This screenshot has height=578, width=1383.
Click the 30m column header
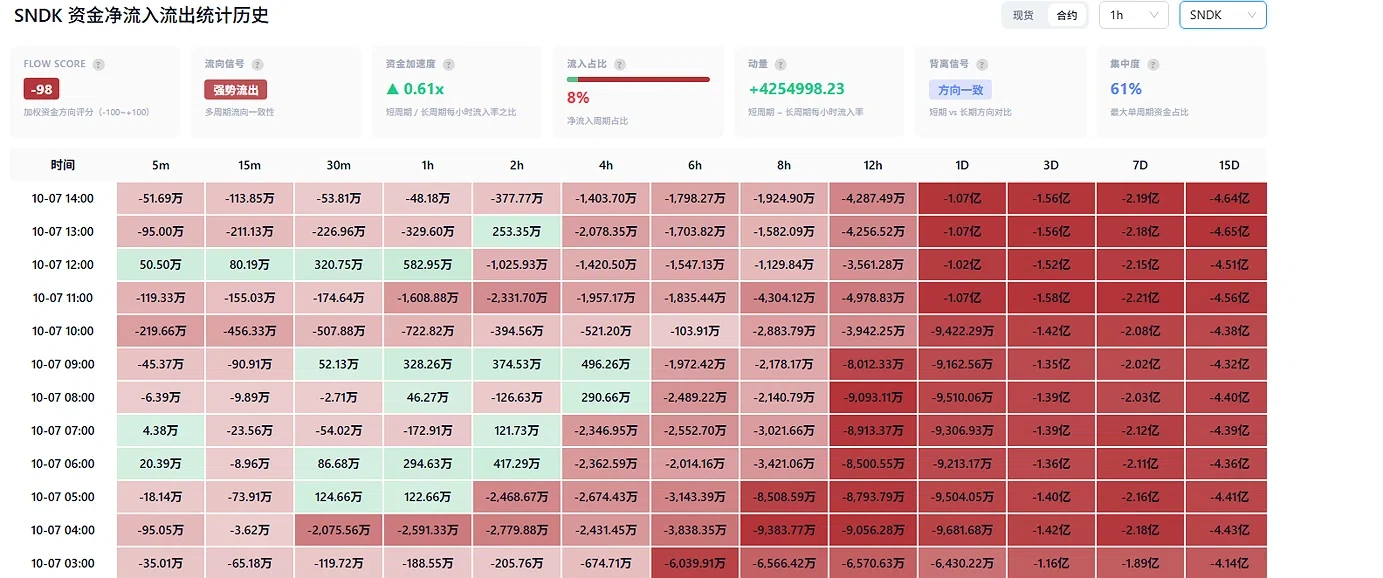point(339,165)
